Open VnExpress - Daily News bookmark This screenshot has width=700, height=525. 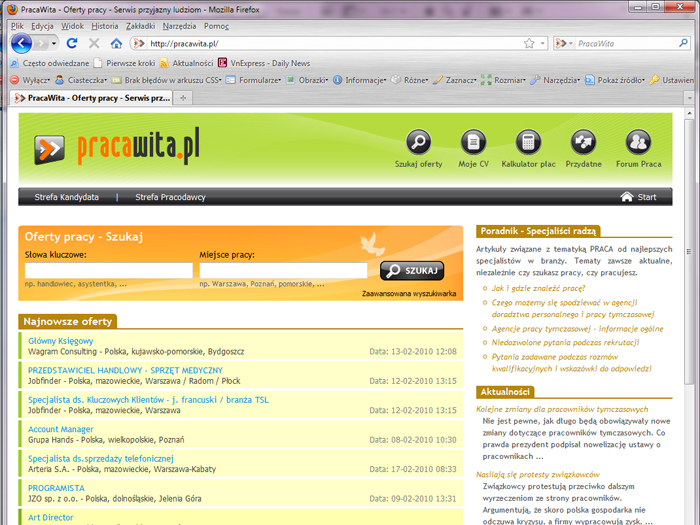264,63
